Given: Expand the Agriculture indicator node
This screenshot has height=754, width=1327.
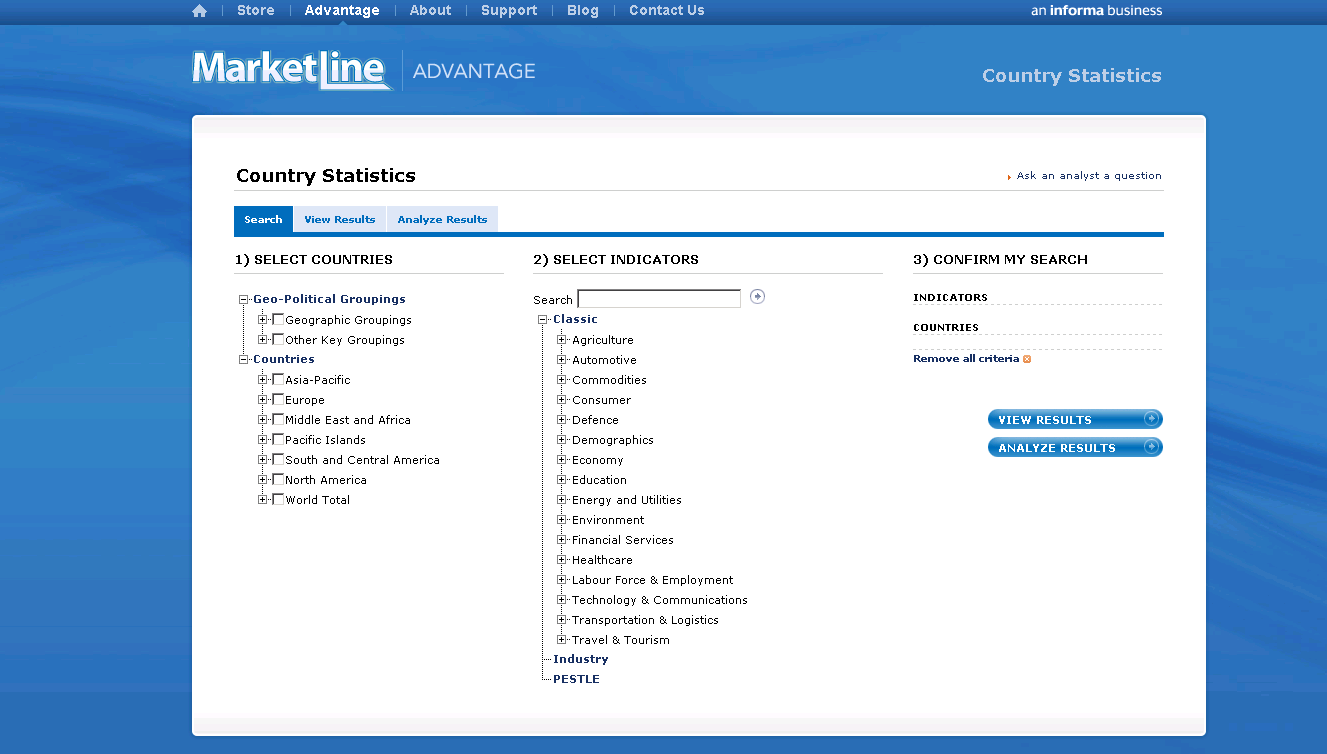Looking at the screenshot, I should pos(562,339).
